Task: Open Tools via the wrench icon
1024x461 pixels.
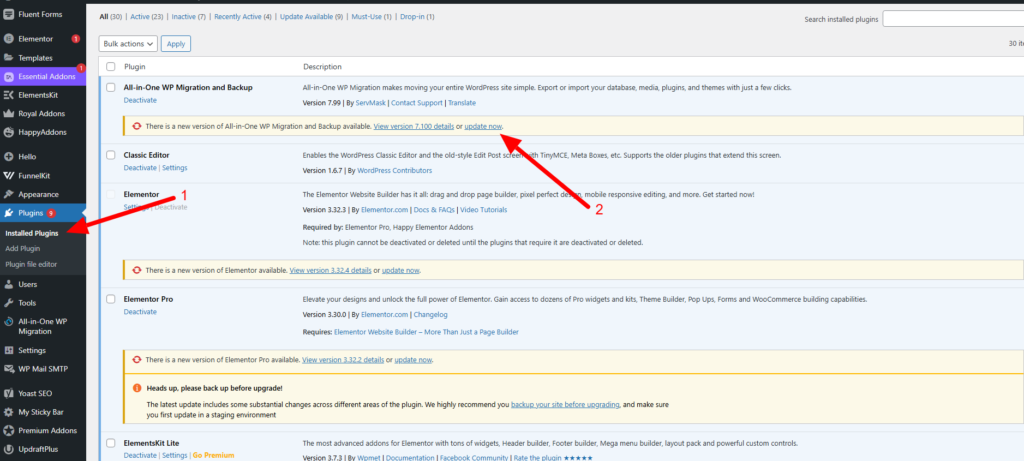Action: pos(9,303)
